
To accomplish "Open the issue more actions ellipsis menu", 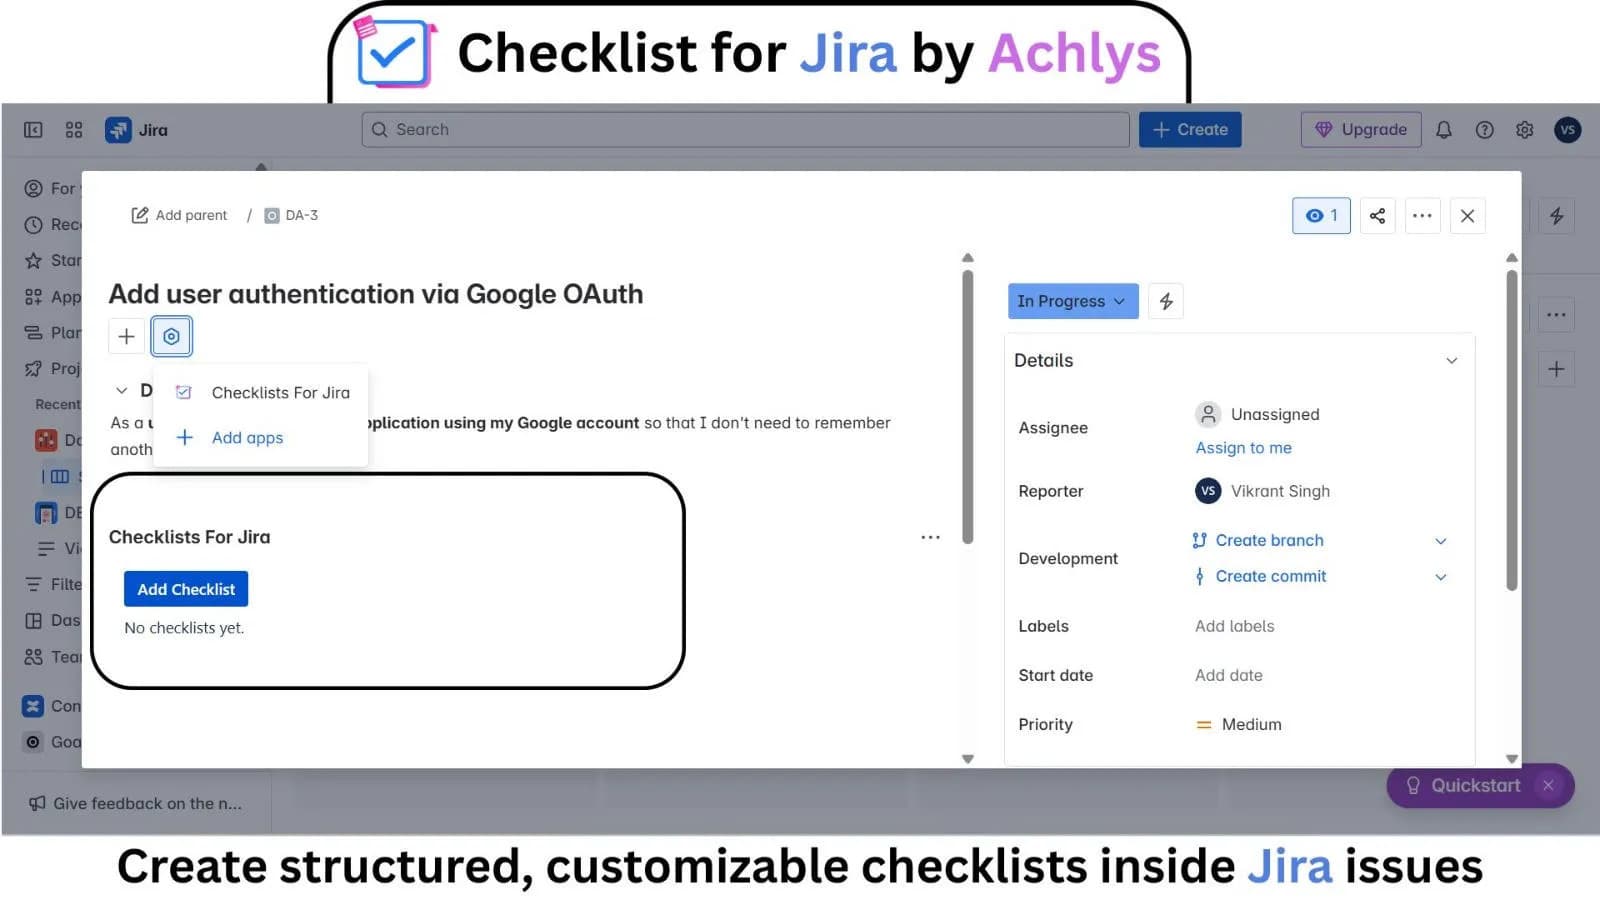I will click(x=1422, y=216).
